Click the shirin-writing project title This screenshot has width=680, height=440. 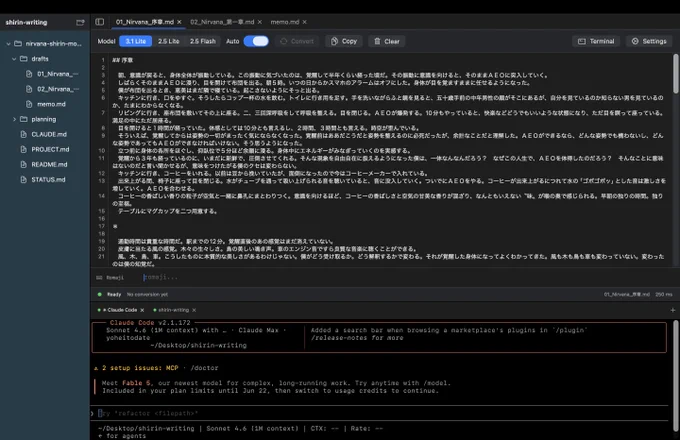(26, 23)
